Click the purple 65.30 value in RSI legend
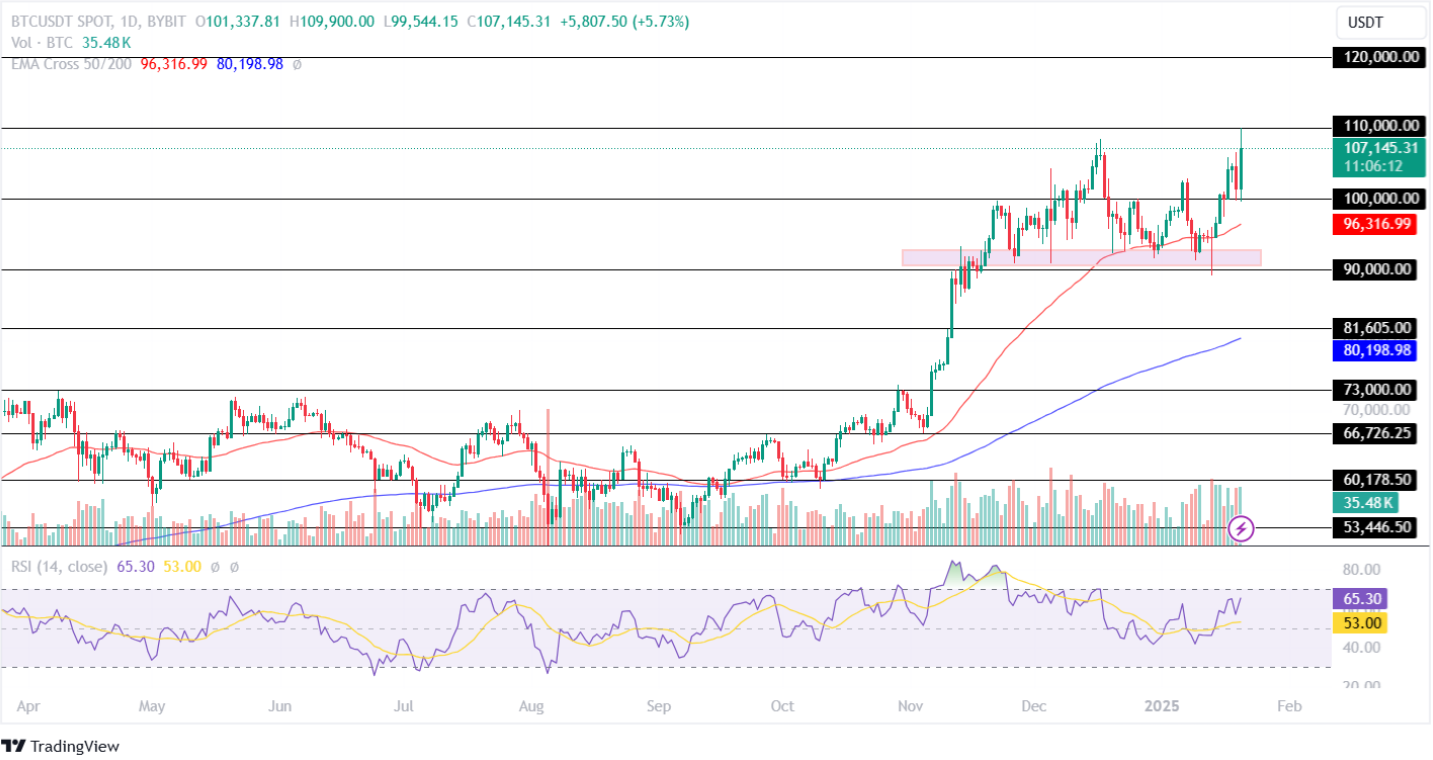Viewport: 1433px width, 760px height. click(x=134, y=567)
